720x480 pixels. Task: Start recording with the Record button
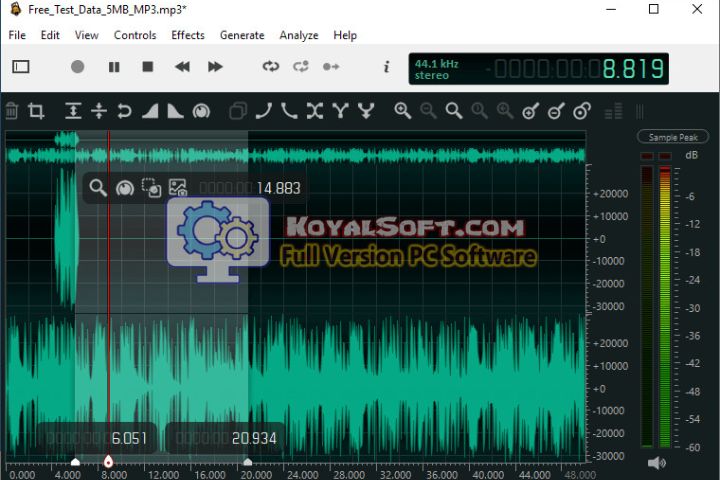[78, 67]
